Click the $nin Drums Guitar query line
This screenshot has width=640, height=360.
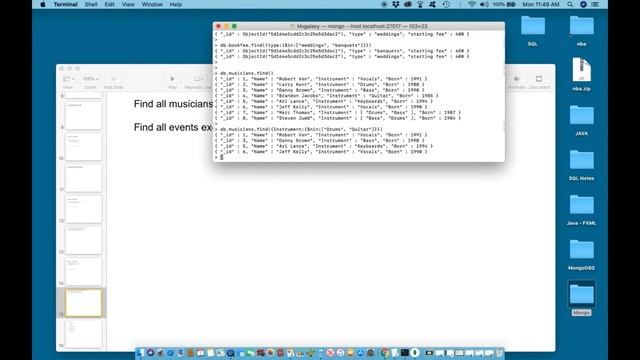pos(301,129)
